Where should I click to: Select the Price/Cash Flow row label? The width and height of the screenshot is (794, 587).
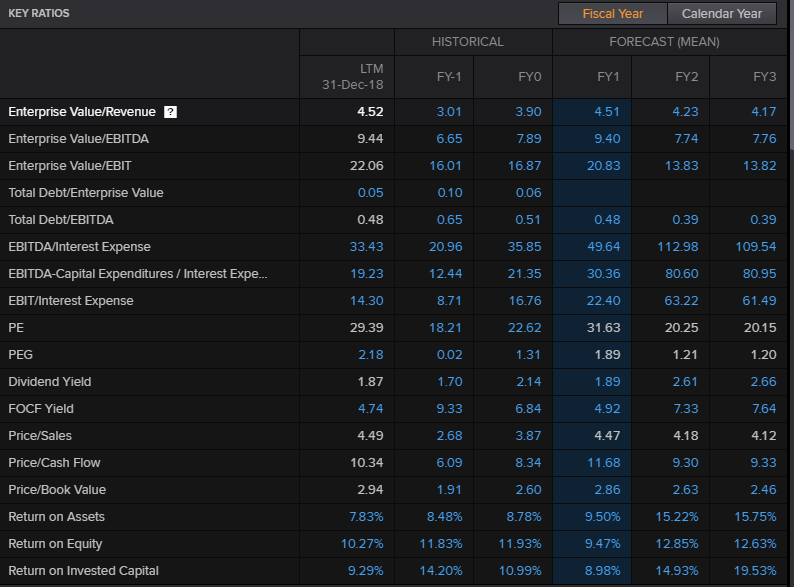pos(54,463)
